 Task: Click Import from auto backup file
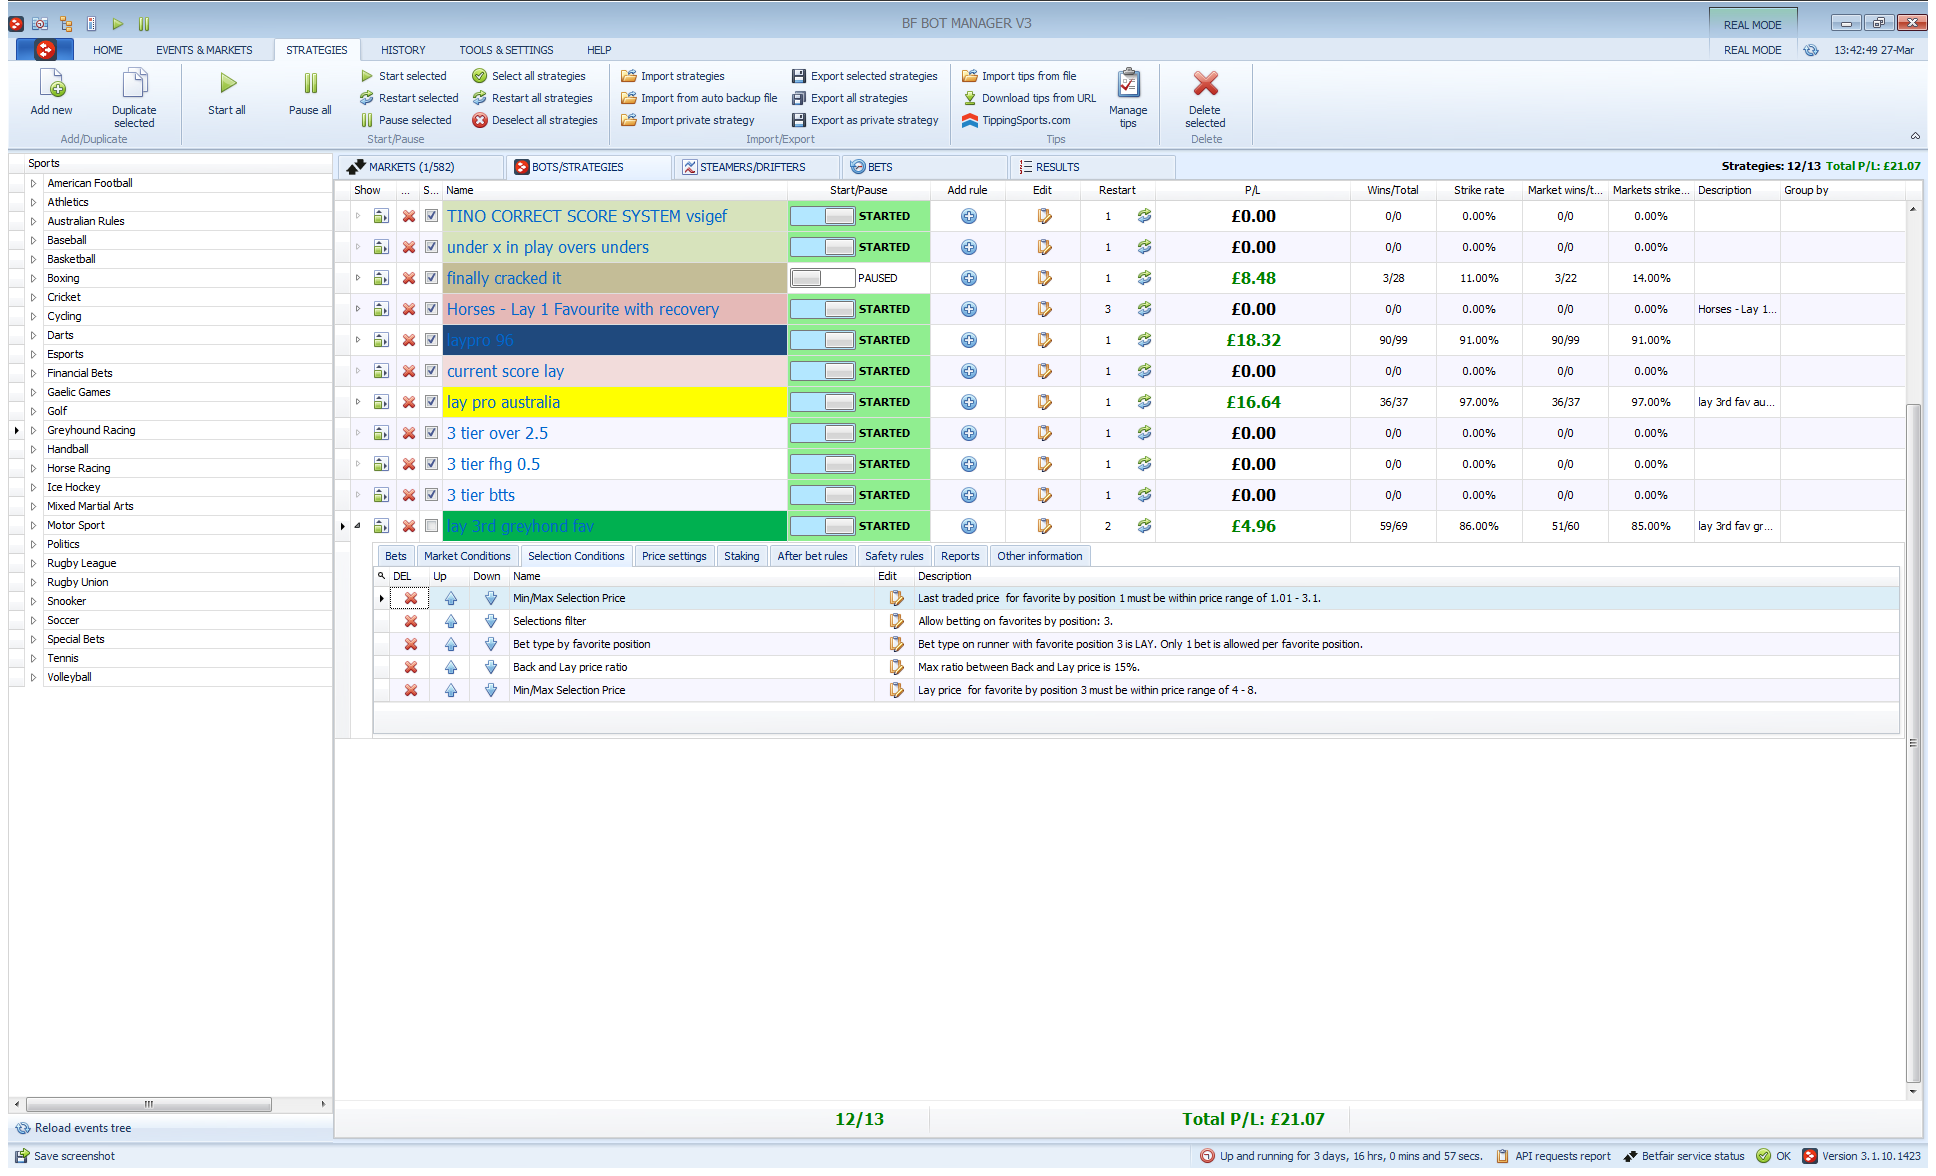coord(699,98)
